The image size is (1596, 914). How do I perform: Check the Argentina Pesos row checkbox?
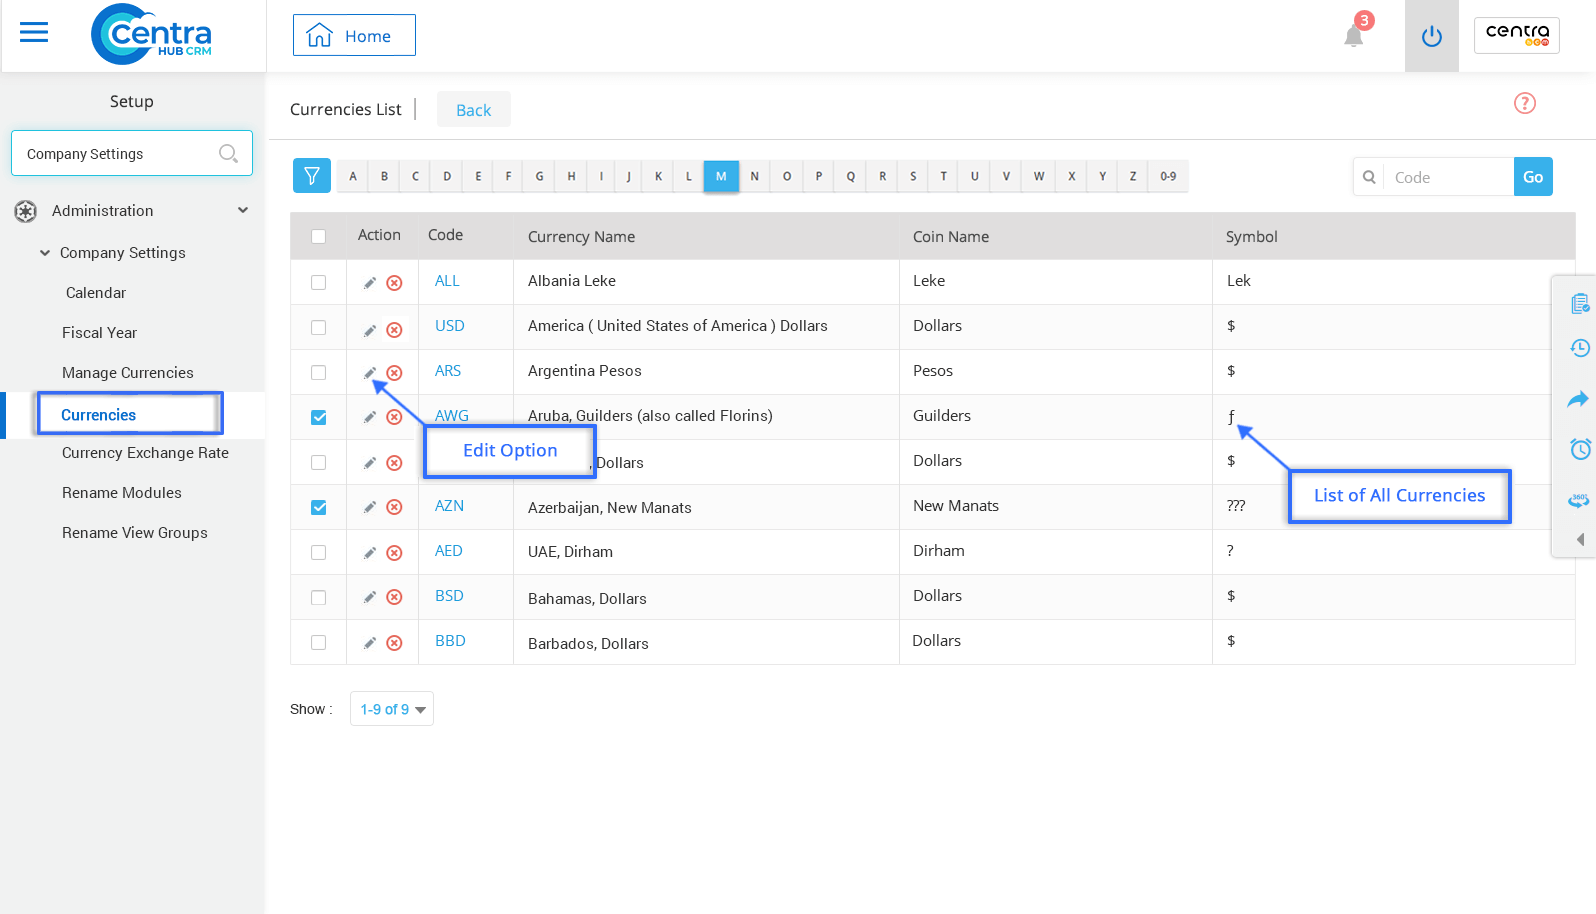point(318,372)
